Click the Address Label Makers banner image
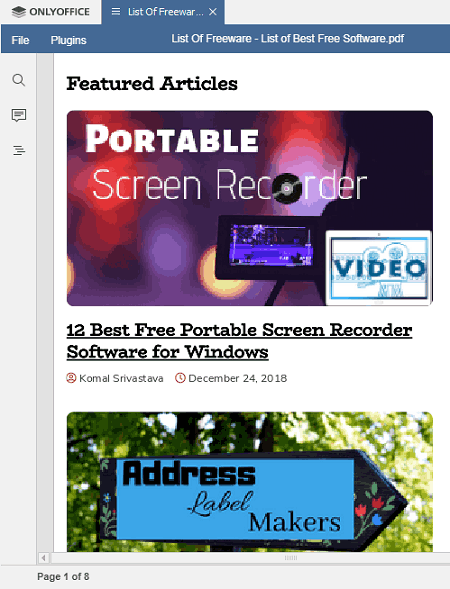Viewport: 450px width, 589px height. click(250, 482)
